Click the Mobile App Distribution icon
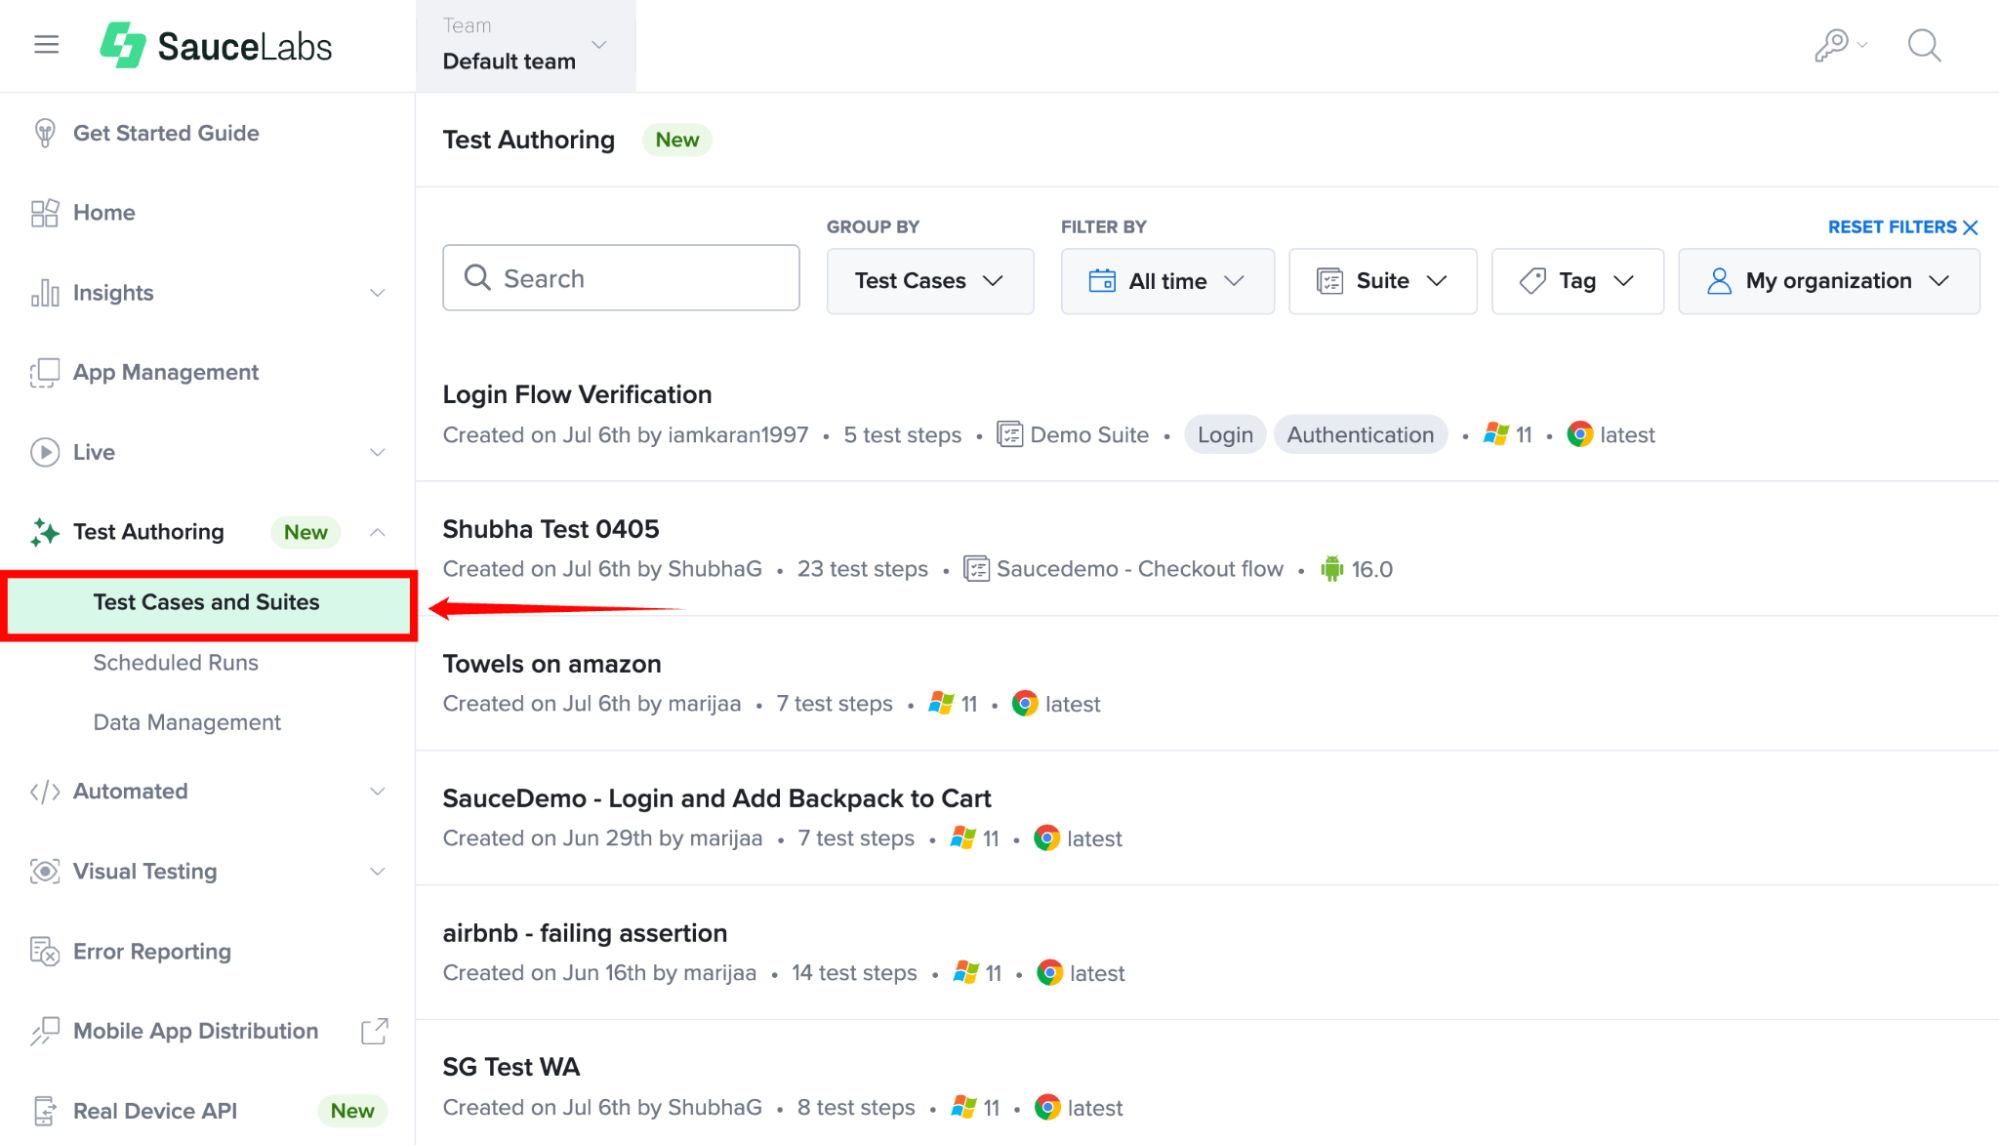Image resolution: width=1999 pixels, height=1145 pixels. (x=45, y=1031)
